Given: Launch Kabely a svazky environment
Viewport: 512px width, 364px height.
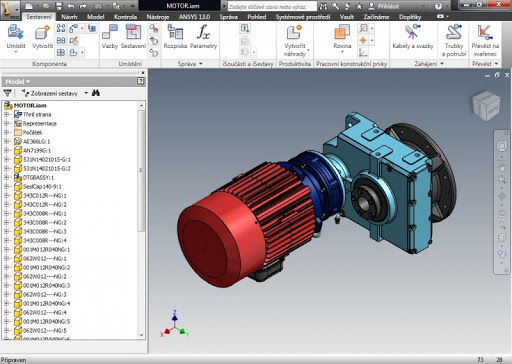Looking at the screenshot, I should [413, 33].
